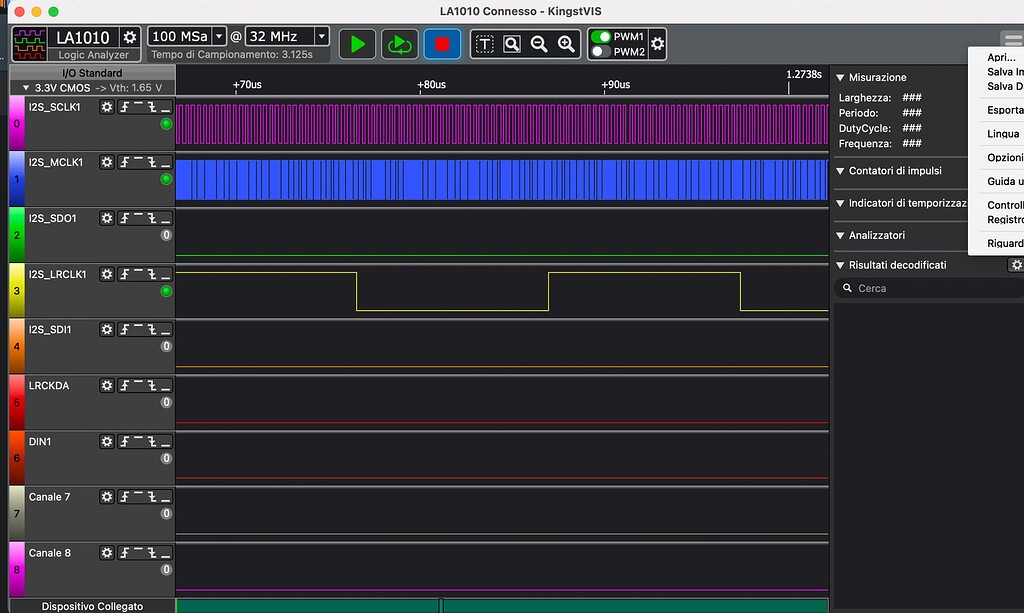
Task: Zoom in the waveform view
Action: (x=567, y=44)
